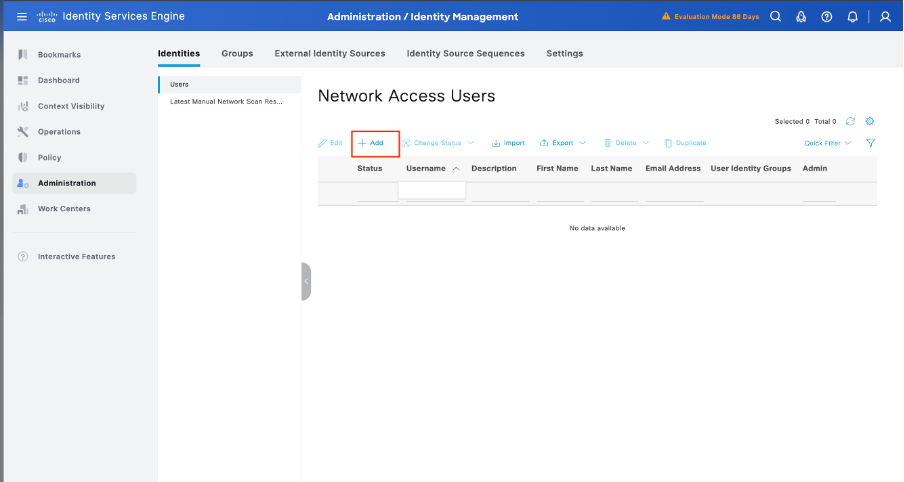Click the Import users button

(508, 143)
